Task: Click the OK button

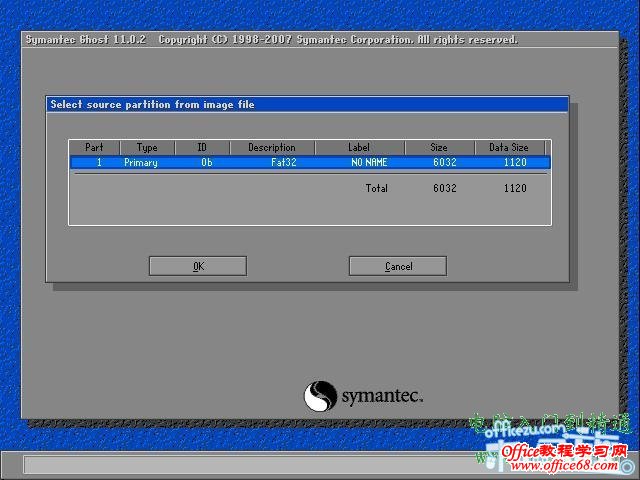Action: (198, 266)
